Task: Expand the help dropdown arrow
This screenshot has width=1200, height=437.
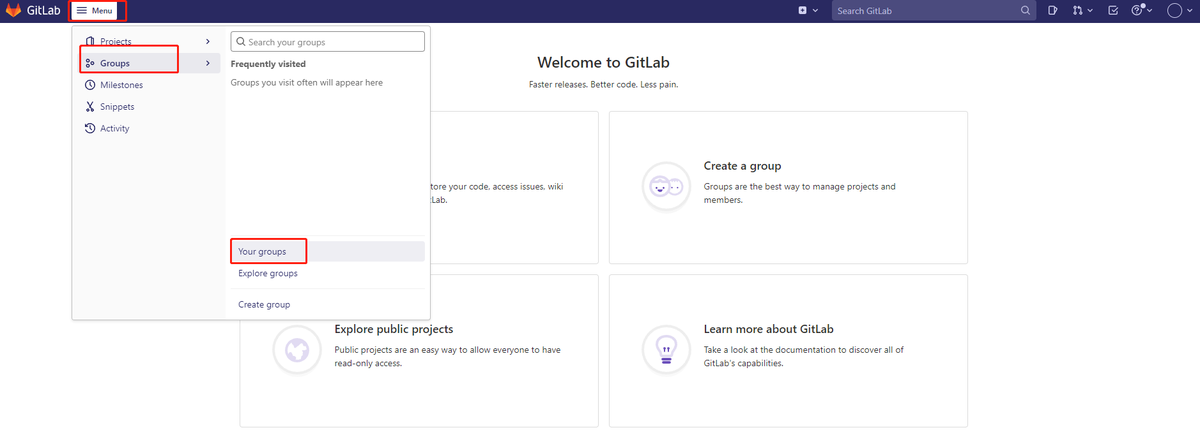Action: pos(1150,11)
